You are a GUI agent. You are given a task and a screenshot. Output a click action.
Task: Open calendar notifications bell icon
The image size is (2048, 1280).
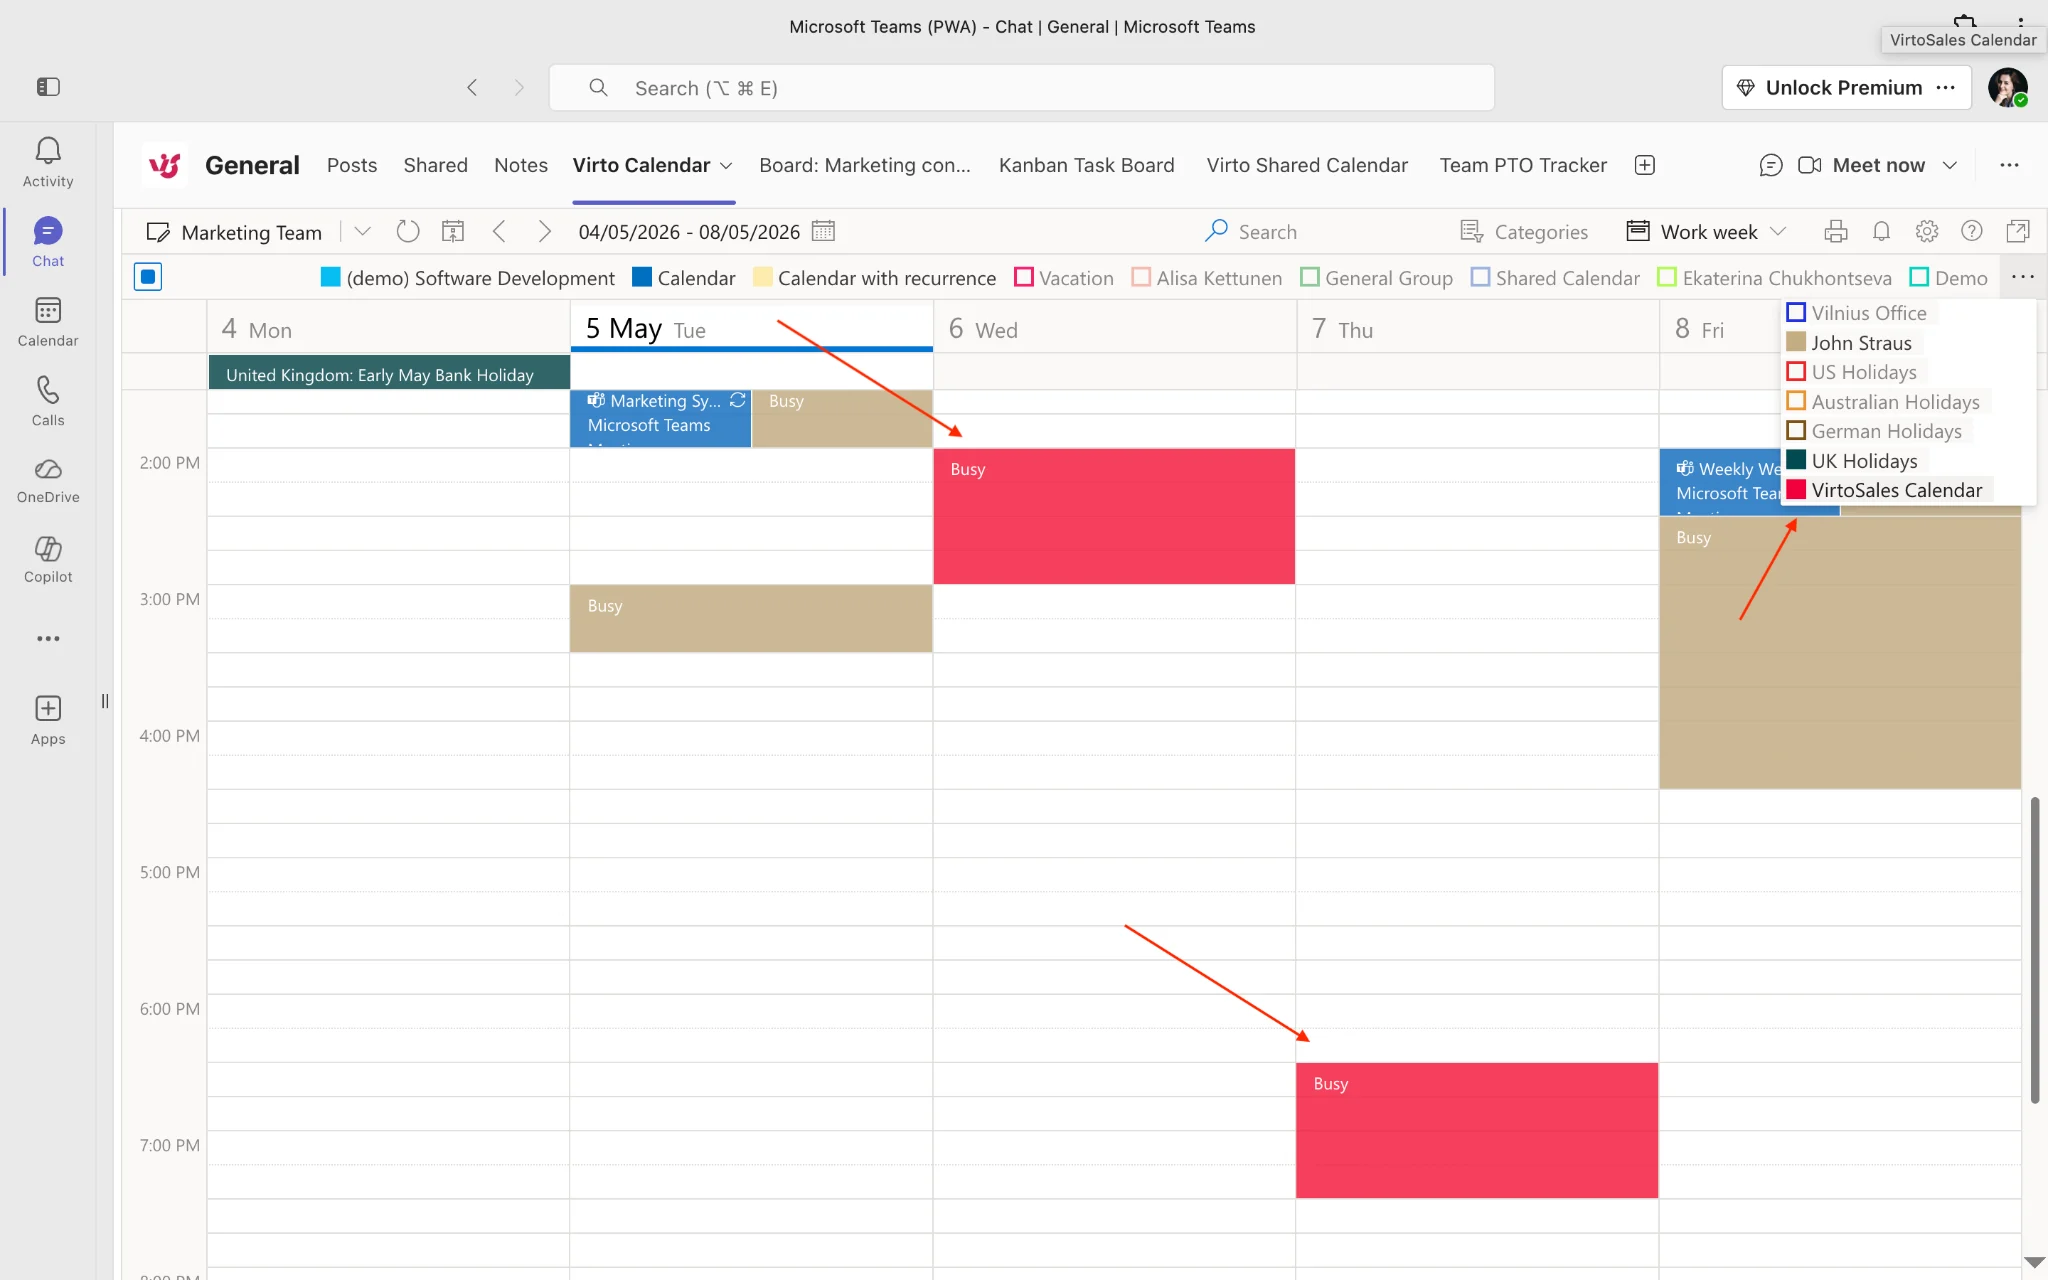1881,232
